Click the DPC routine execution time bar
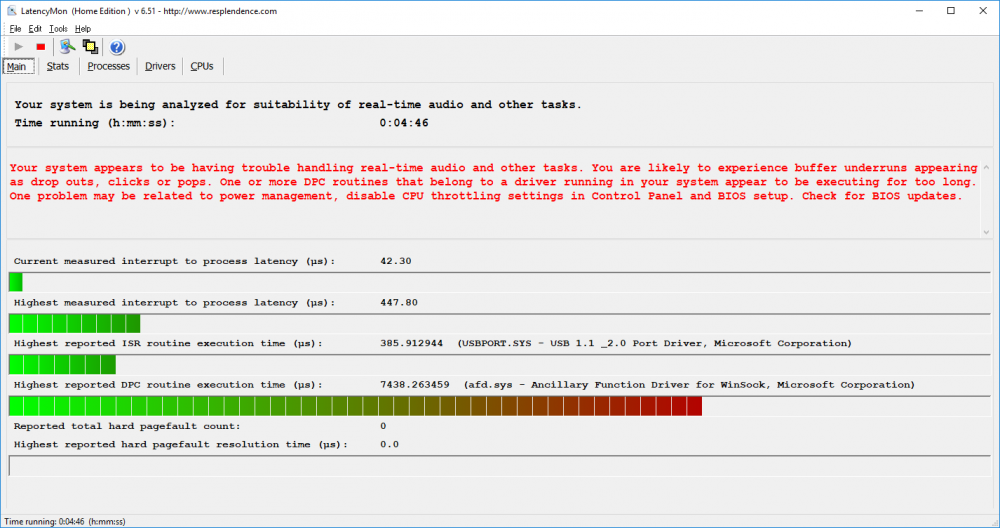The height and width of the screenshot is (528, 1000). [x=356, y=406]
